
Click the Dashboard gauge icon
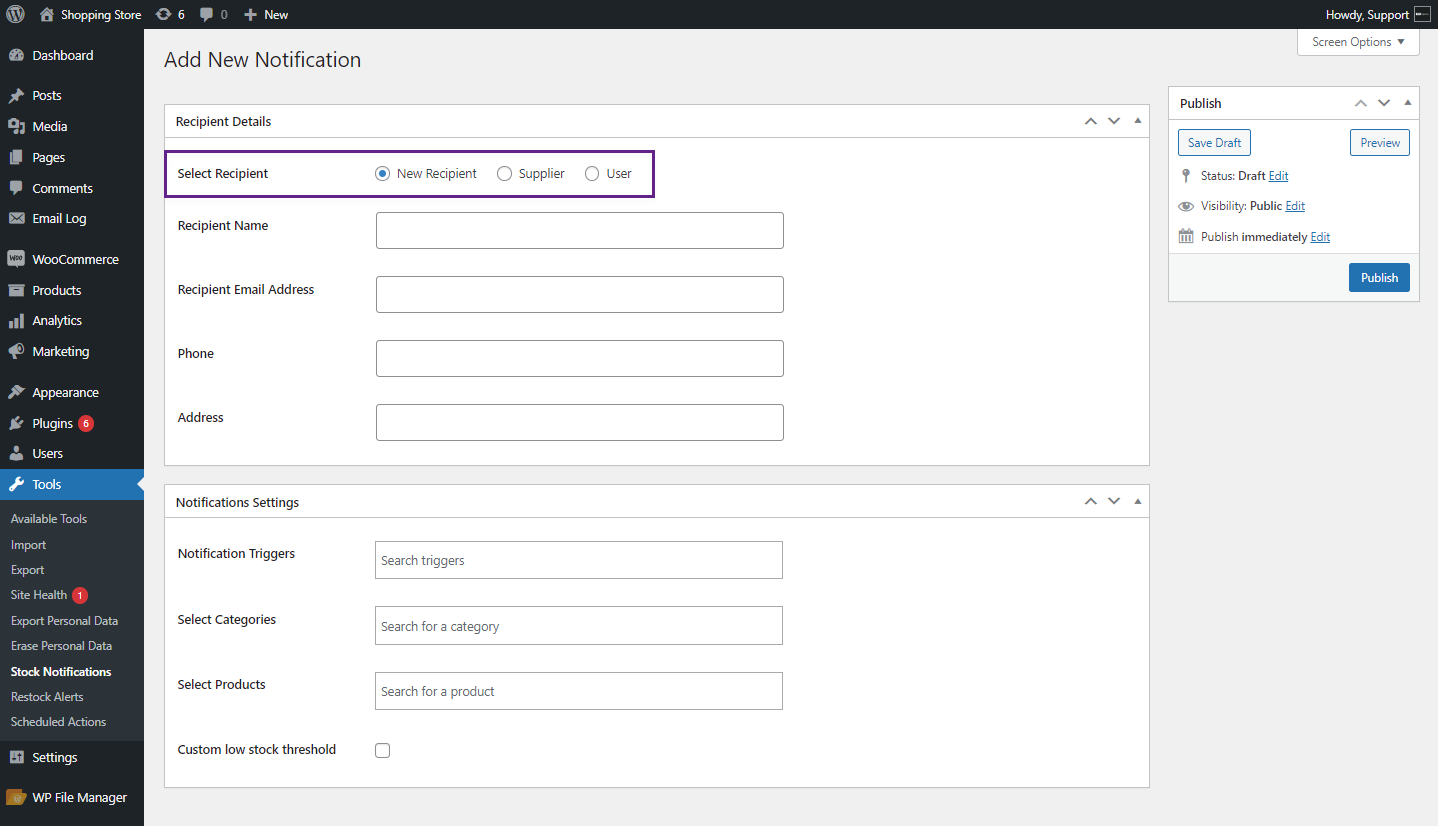click(16, 56)
